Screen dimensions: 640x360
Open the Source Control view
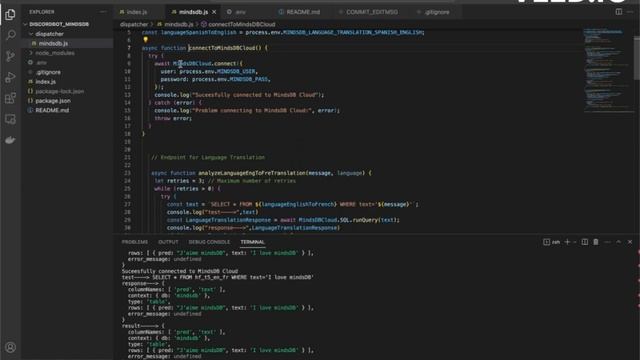point(10,56)
